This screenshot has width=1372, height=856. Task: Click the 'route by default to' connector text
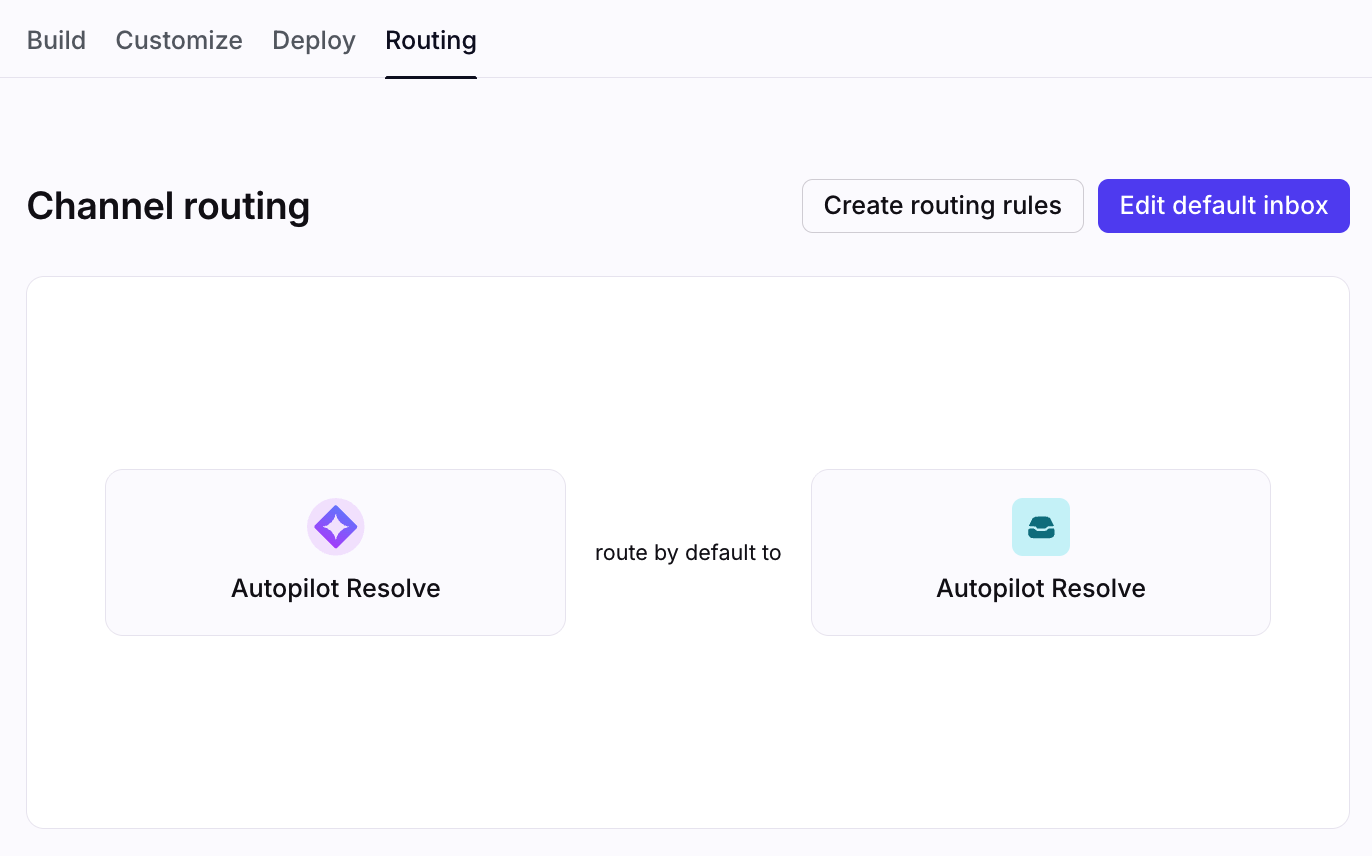pos(688,553)
